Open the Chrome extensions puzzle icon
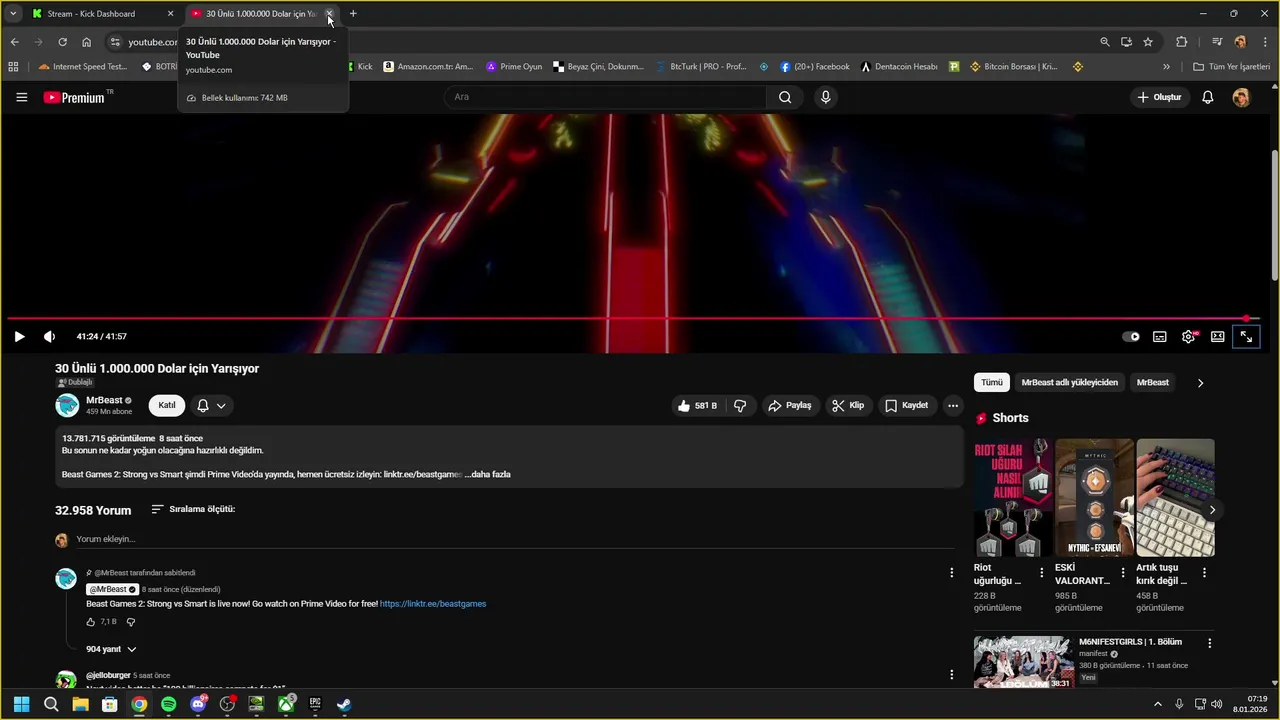Image resolution: width=1280 pixels, height=720 pixels. click(x=1182, y=42)
